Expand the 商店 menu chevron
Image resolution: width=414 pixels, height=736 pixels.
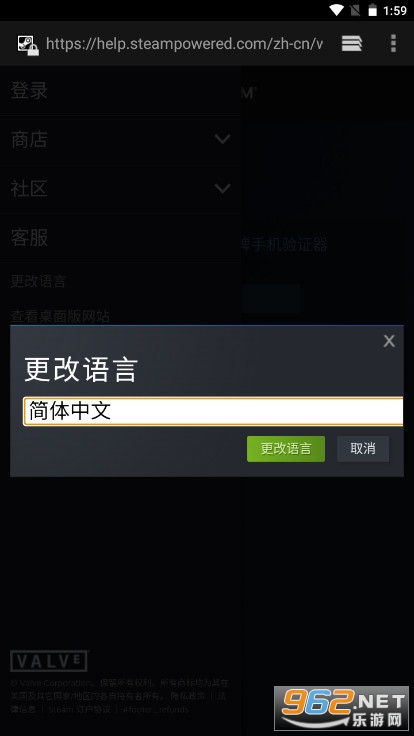tap(222, 139)
